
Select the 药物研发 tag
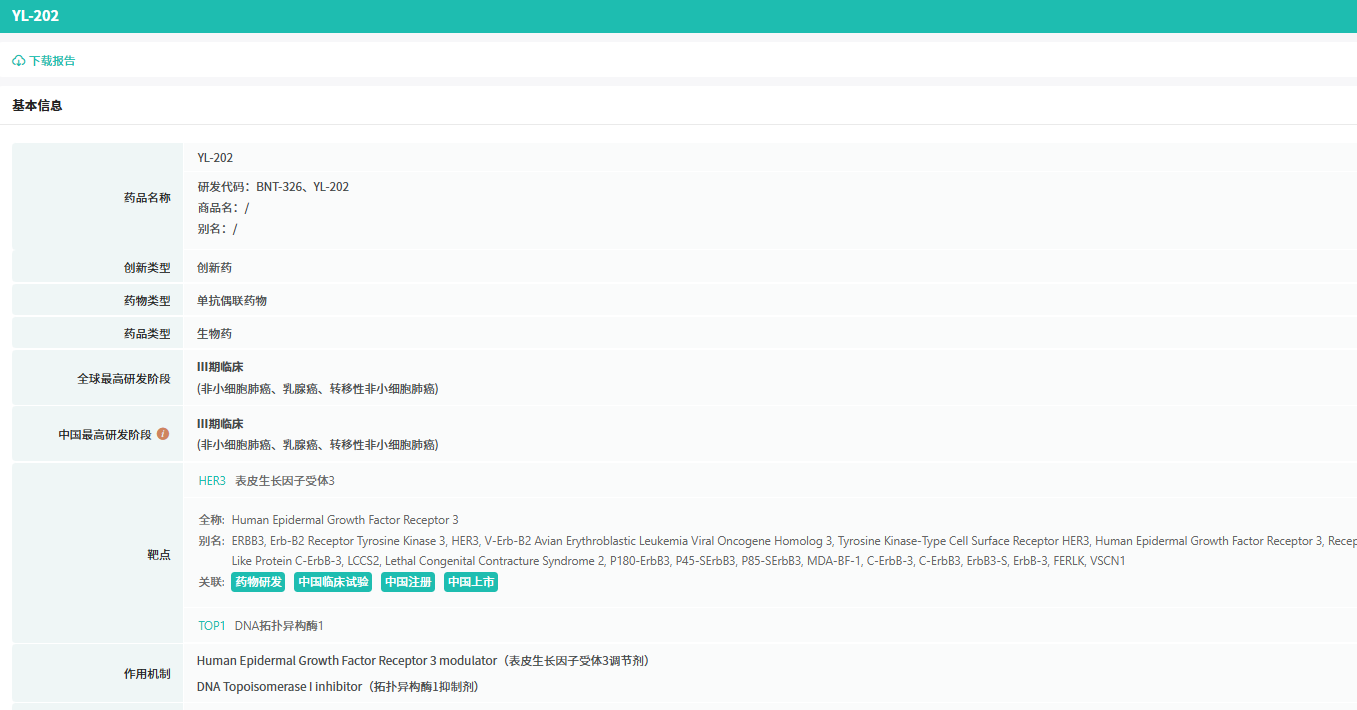click(x=258, y=582)
